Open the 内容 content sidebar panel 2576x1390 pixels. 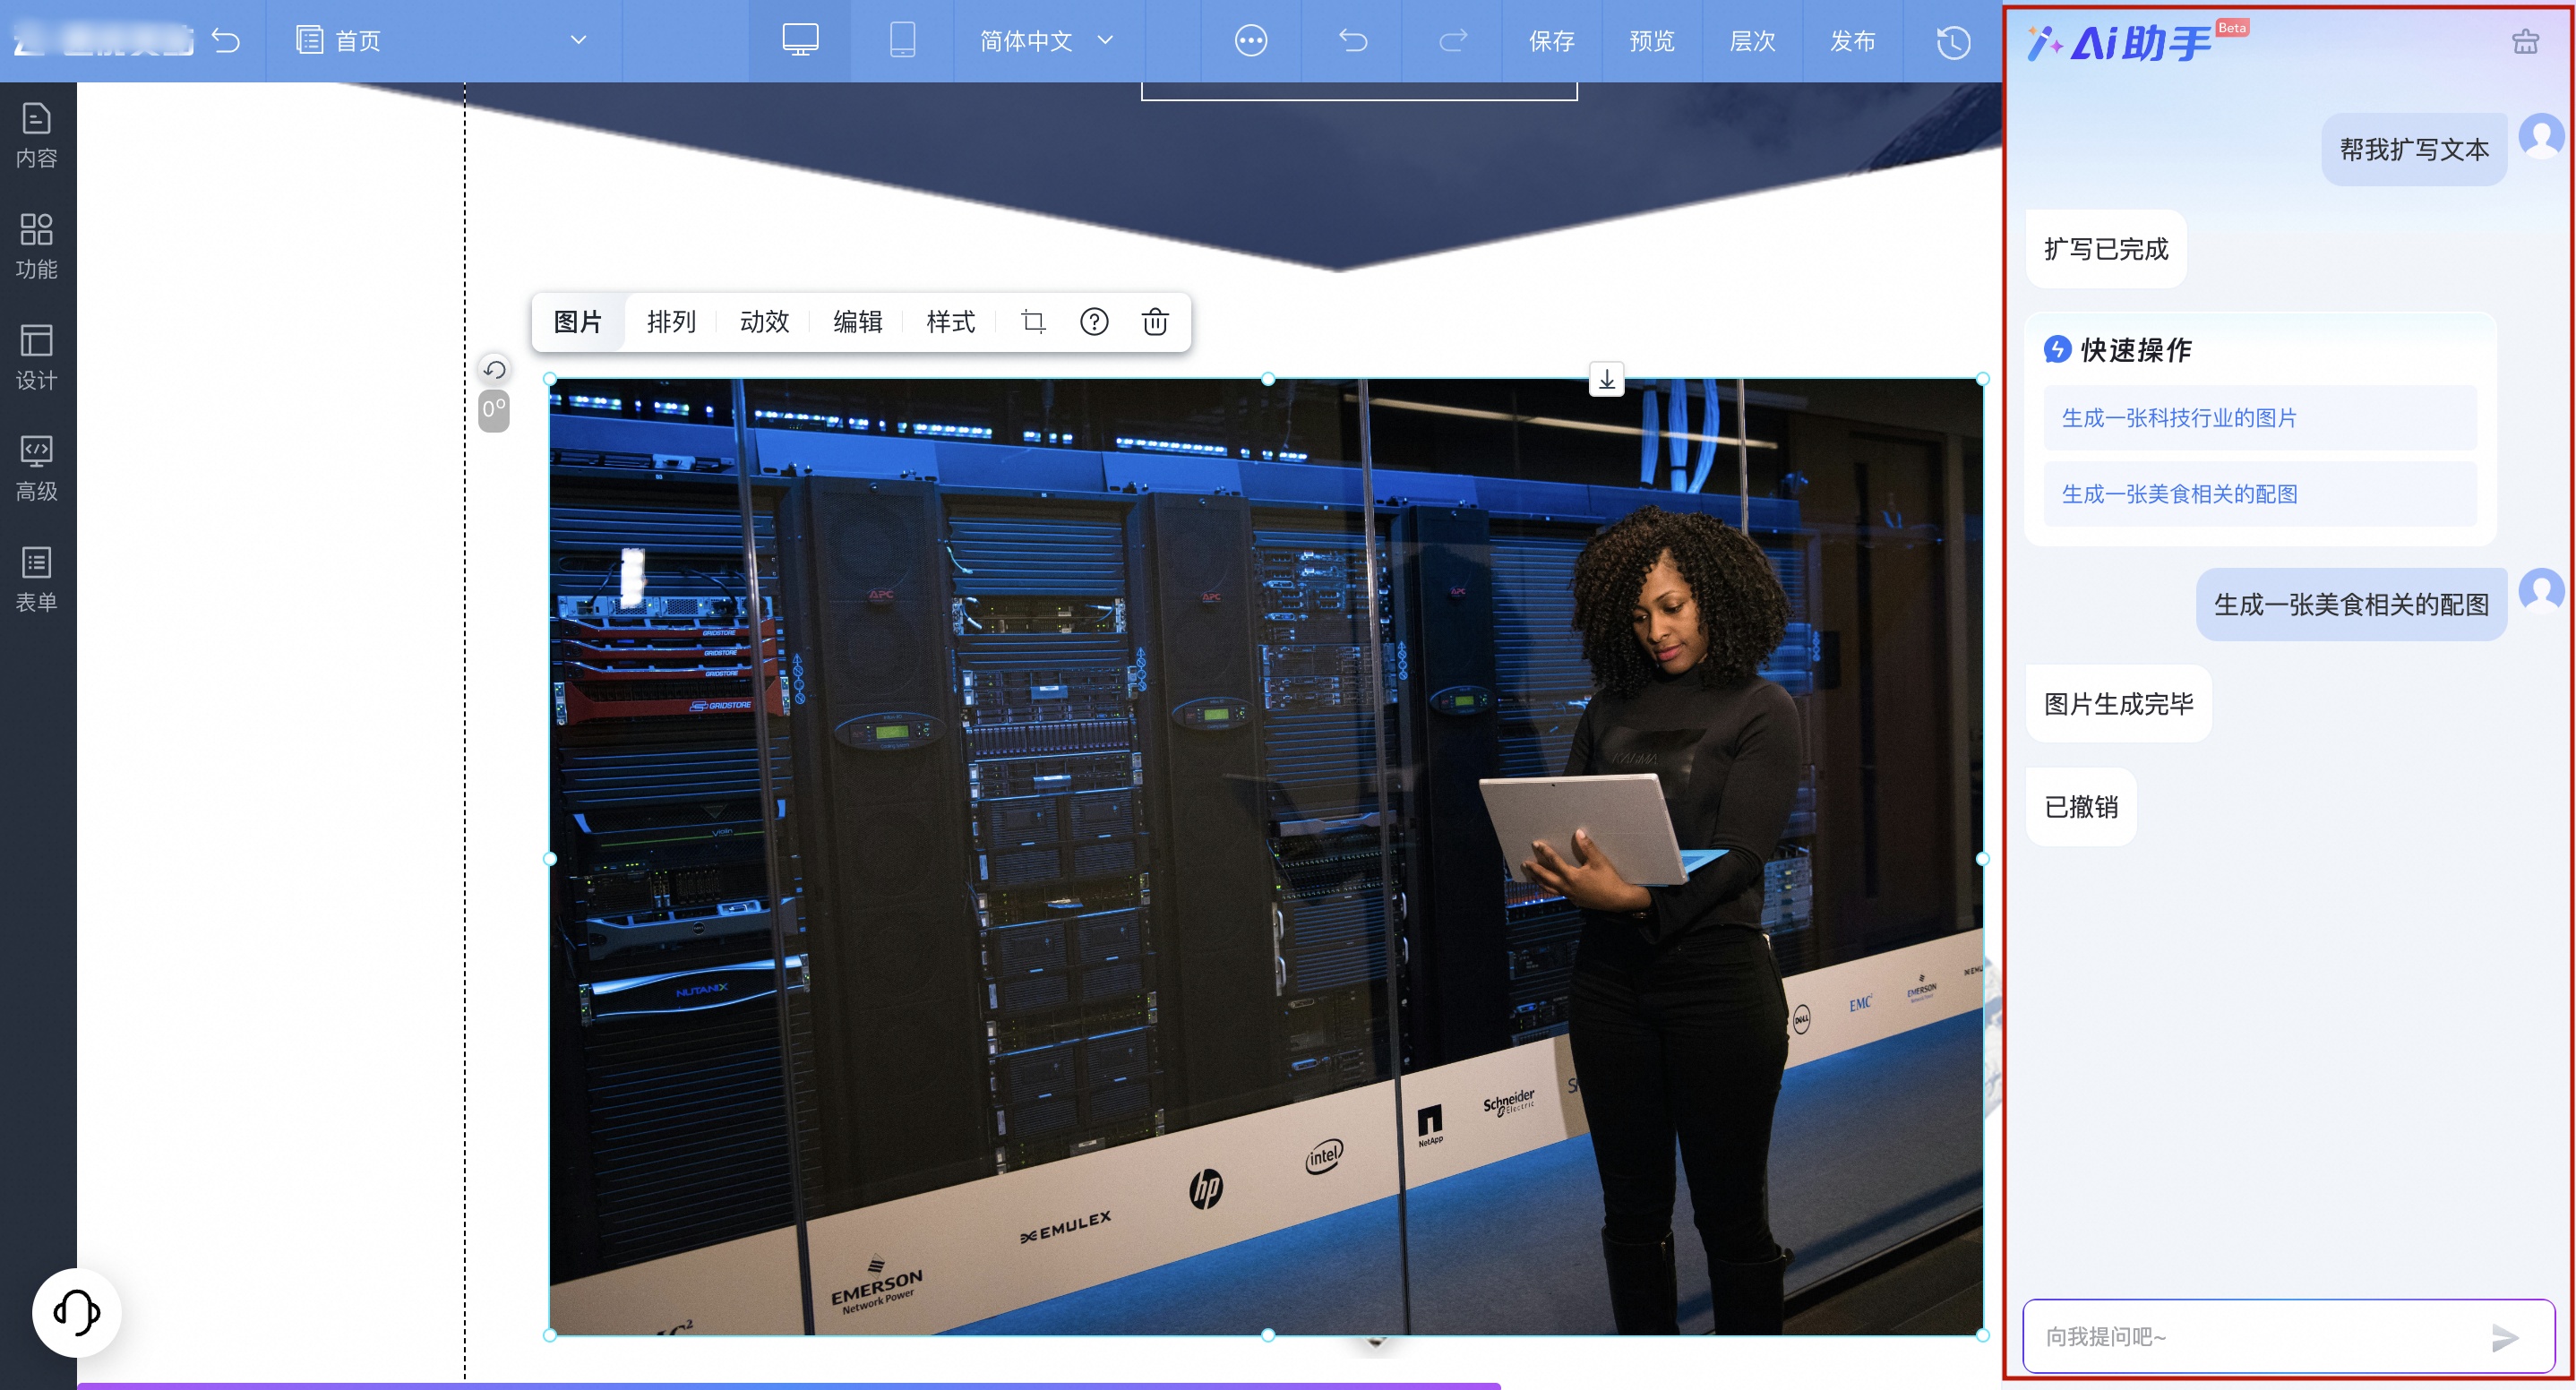(37, 136)
